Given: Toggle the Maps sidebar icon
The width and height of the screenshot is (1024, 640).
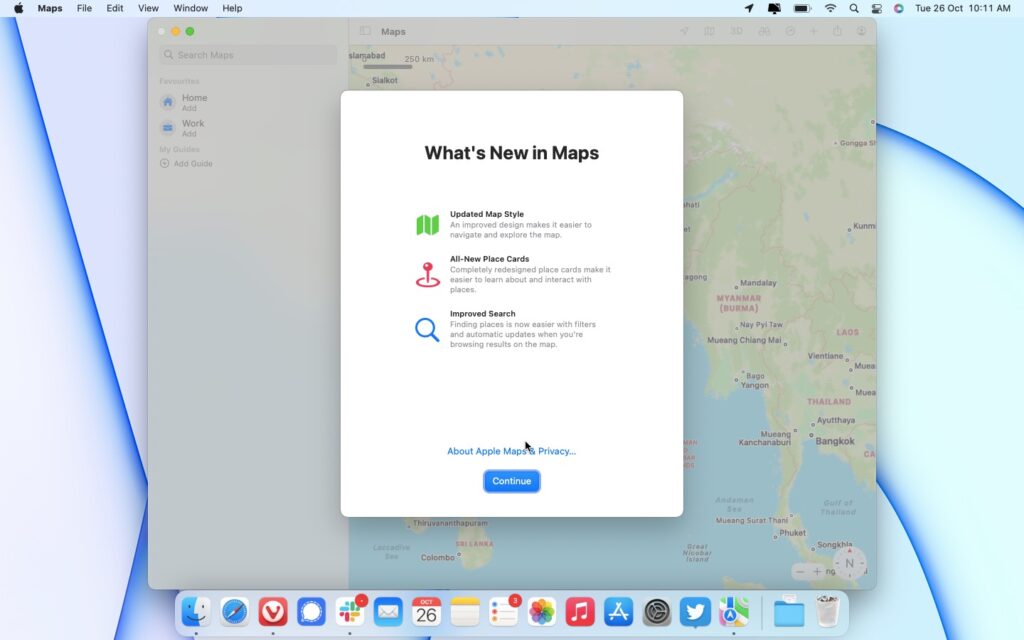Looking at the screenshot, I should (x=365, y=31).
